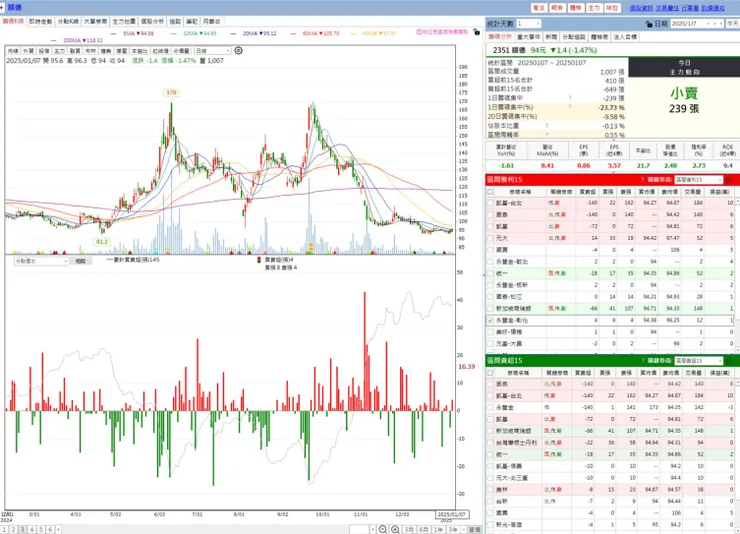Select chart layout page 2
This screenshot has width=740, height=534.
(13, 530)
